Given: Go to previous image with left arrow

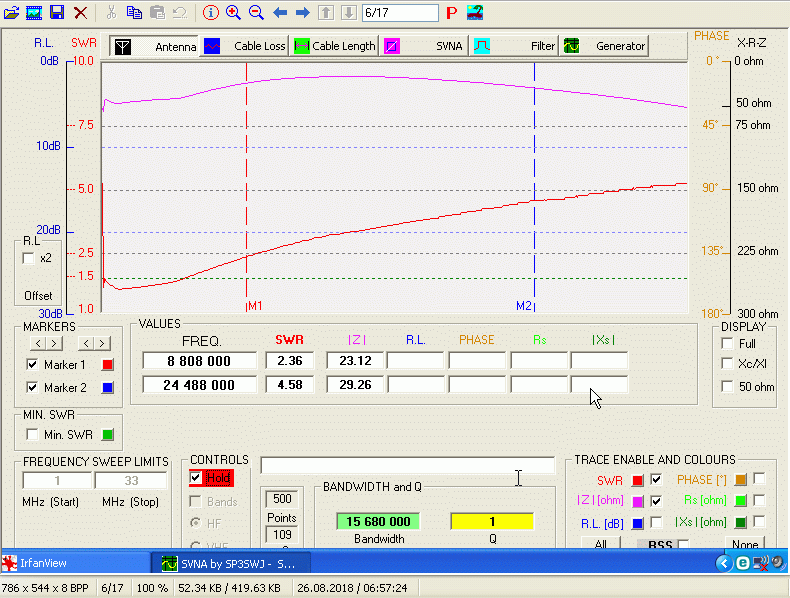Looking at the screenshot, I should coord(280,12).
